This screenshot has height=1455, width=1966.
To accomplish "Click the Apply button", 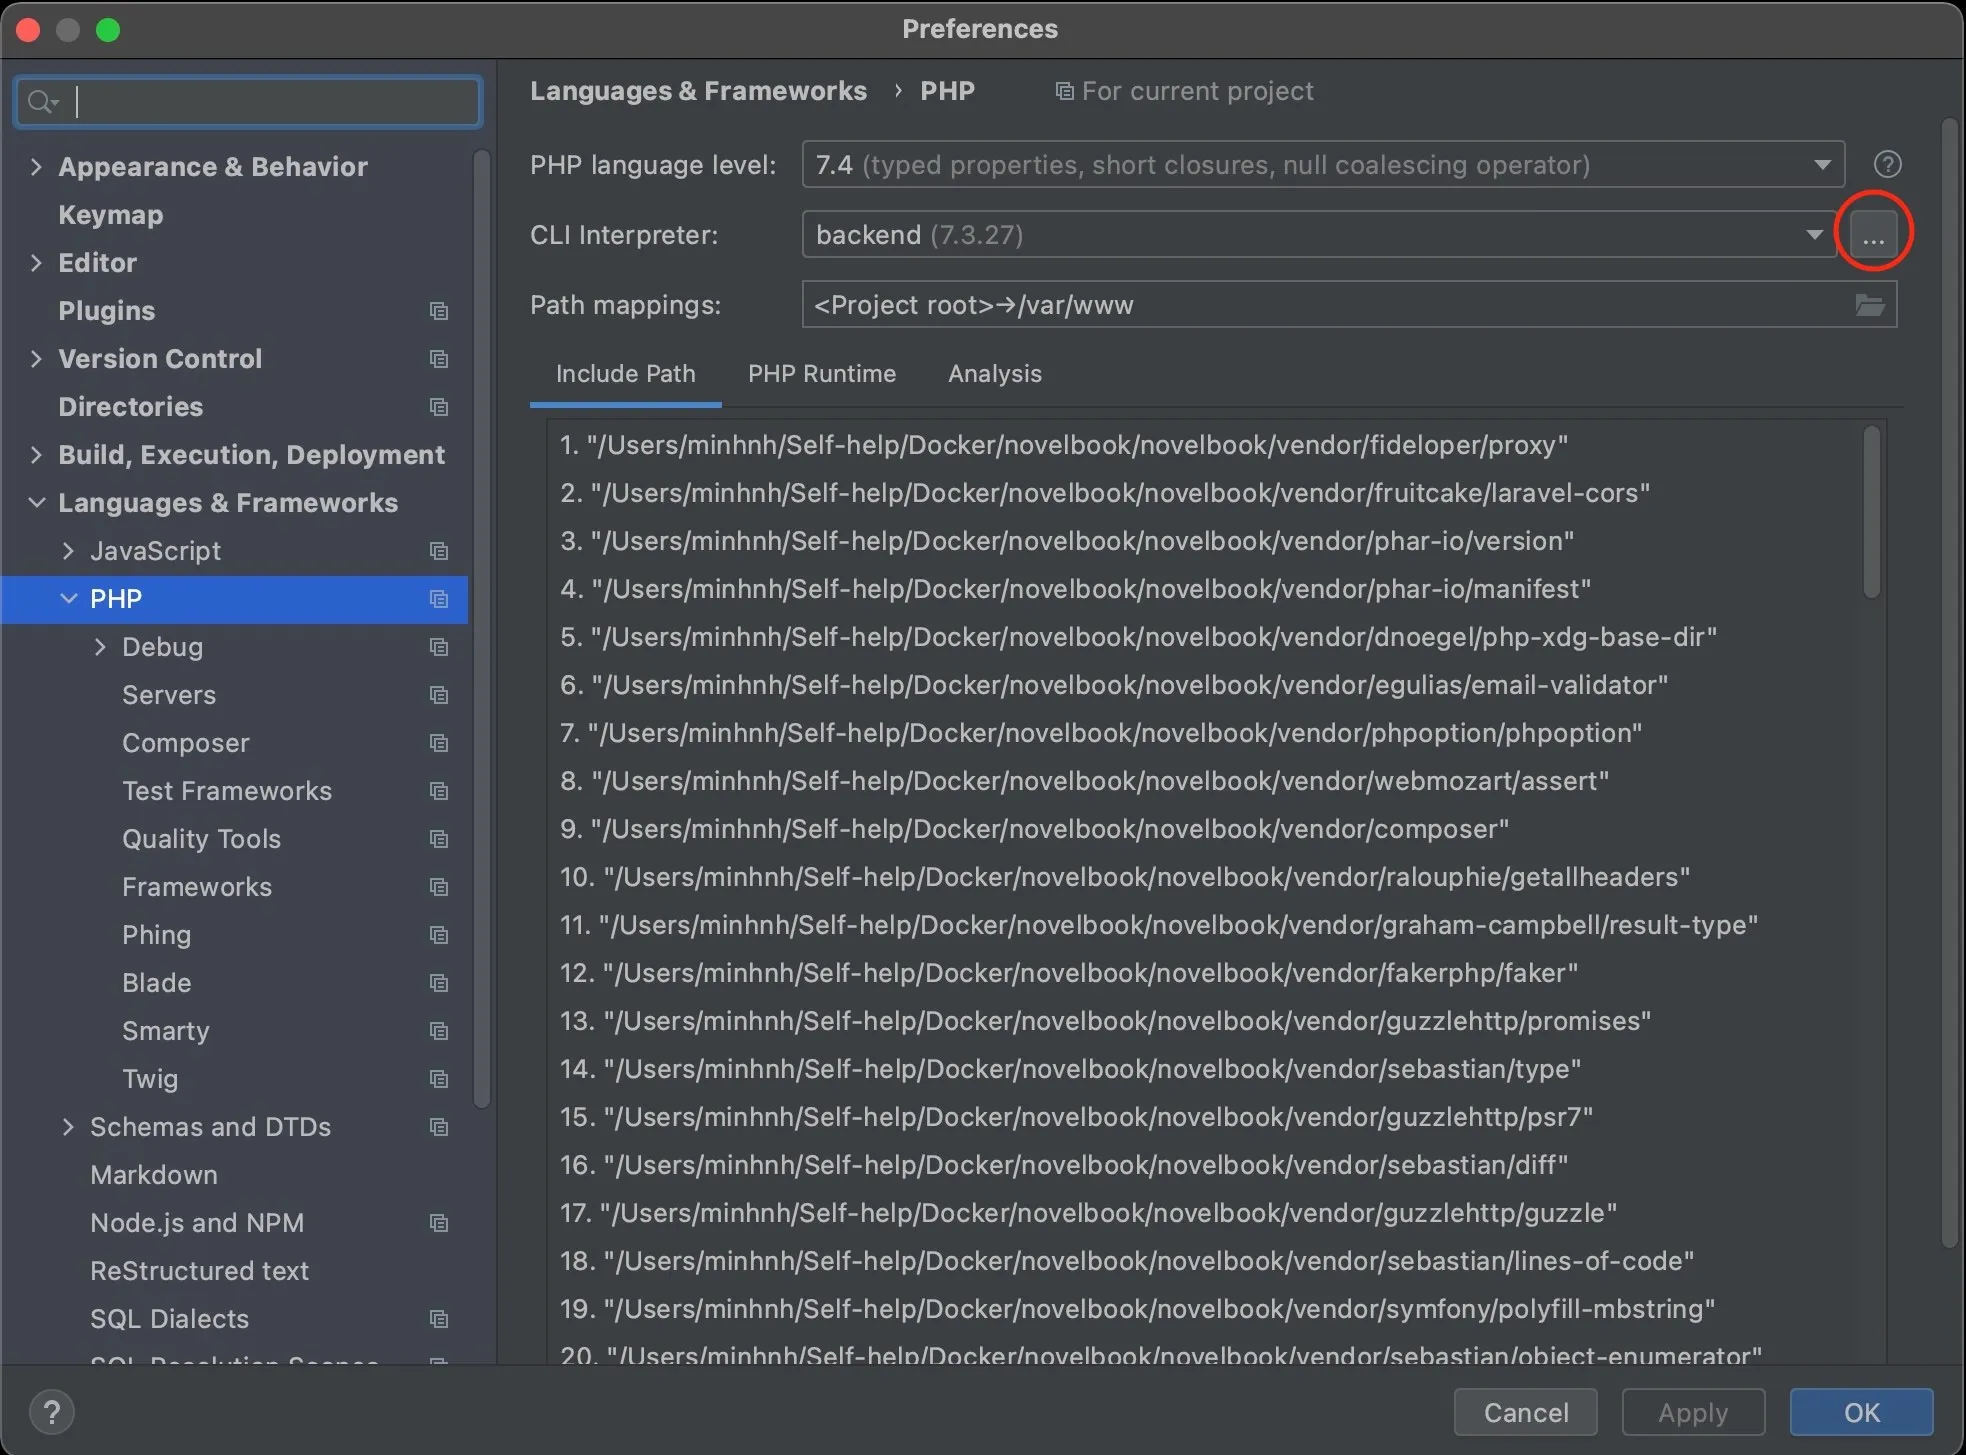I will coord(1692,1412).
